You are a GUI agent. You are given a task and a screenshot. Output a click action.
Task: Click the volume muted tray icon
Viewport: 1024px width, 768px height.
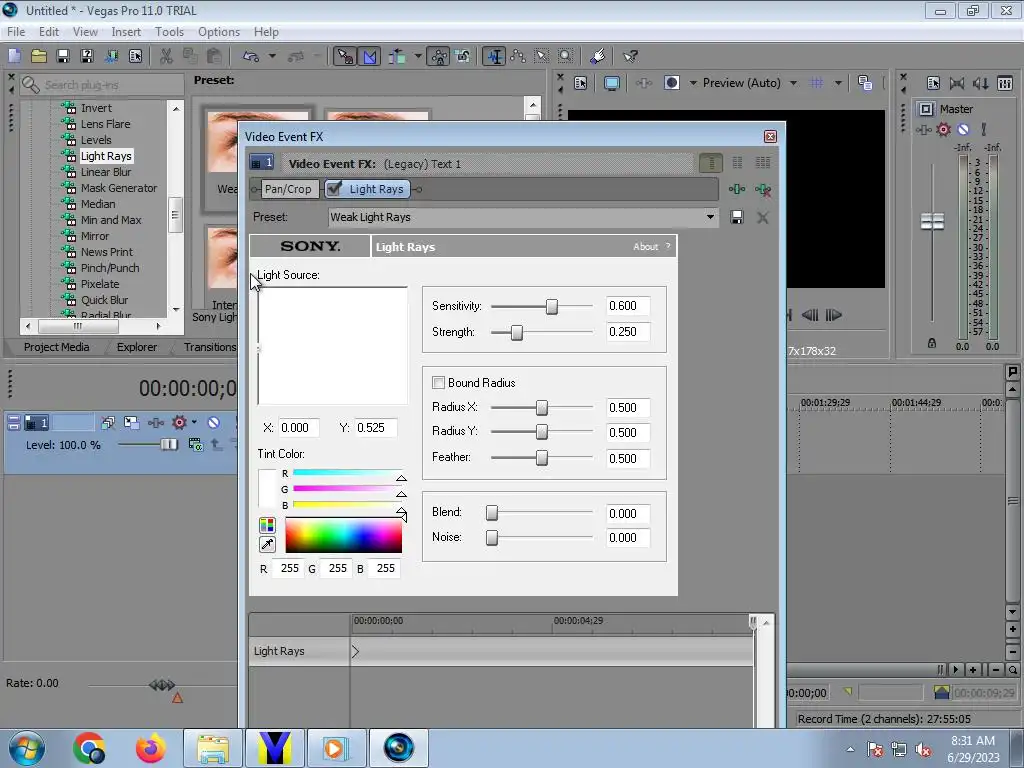(923, 750)
